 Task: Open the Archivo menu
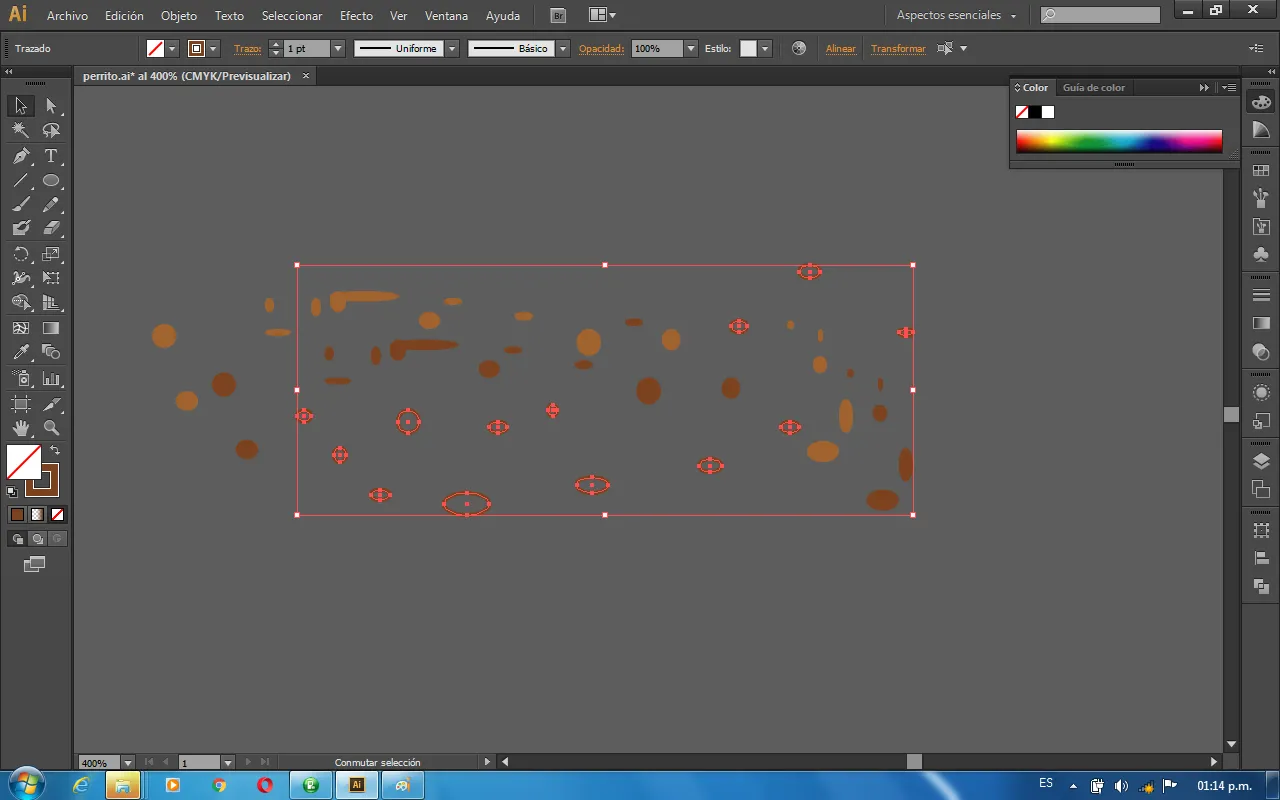(67, 16)
